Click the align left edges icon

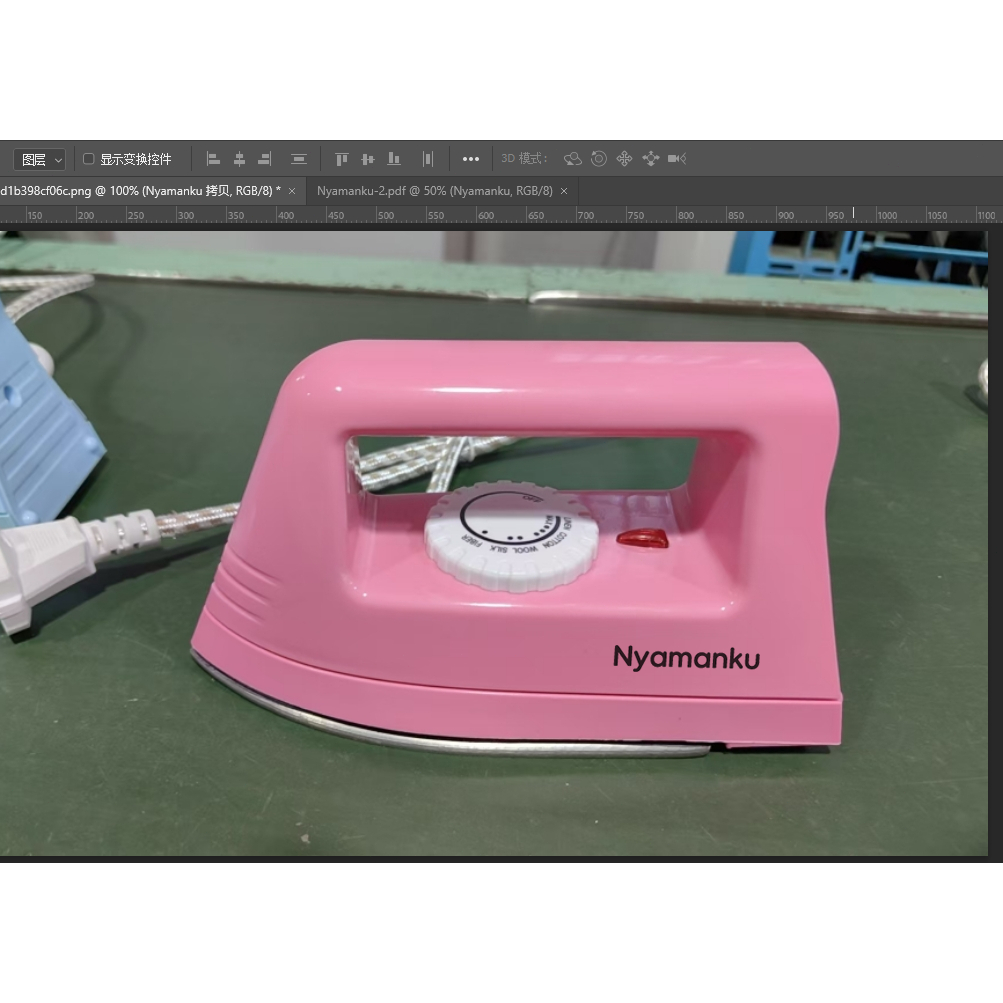point(213,159)
